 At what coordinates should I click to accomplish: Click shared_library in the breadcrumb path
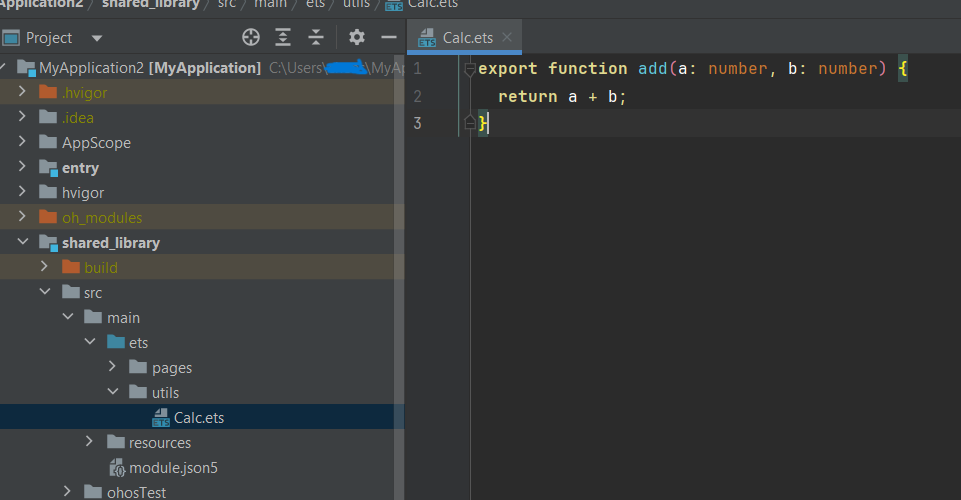coord(150,4)
